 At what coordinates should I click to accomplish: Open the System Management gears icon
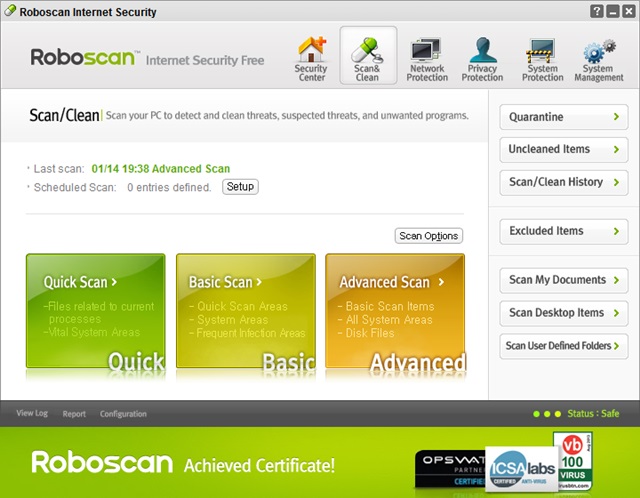click(598, 59)
